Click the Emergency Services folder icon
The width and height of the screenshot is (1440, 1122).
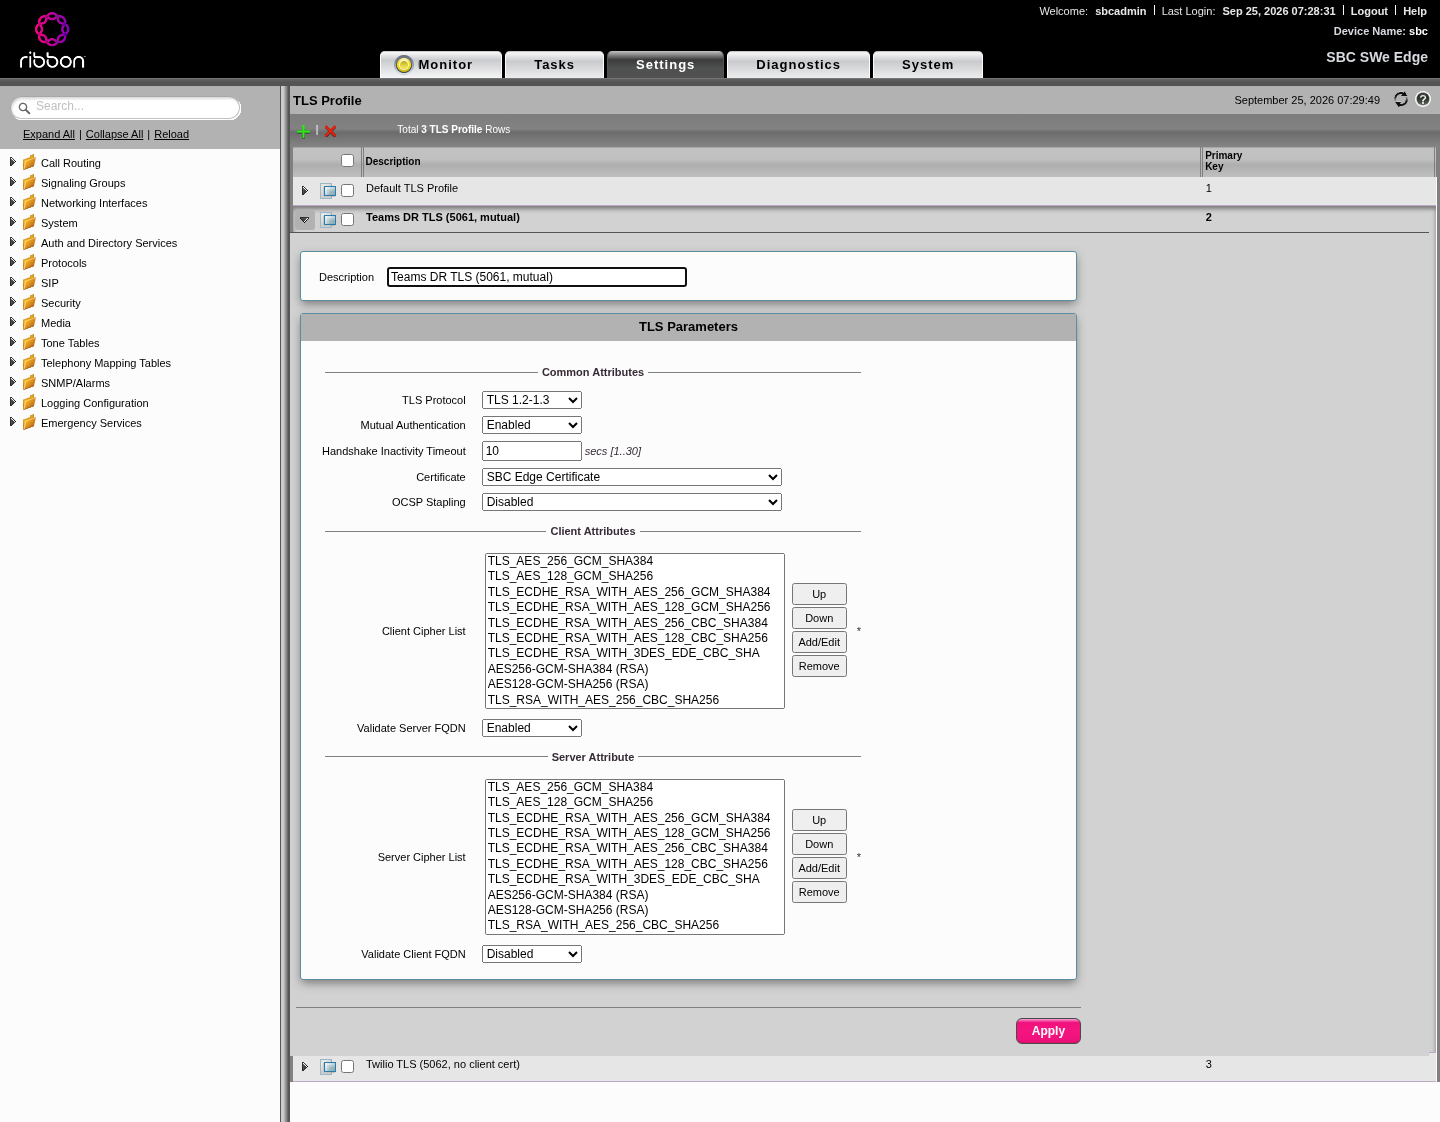tap(29, 422)
